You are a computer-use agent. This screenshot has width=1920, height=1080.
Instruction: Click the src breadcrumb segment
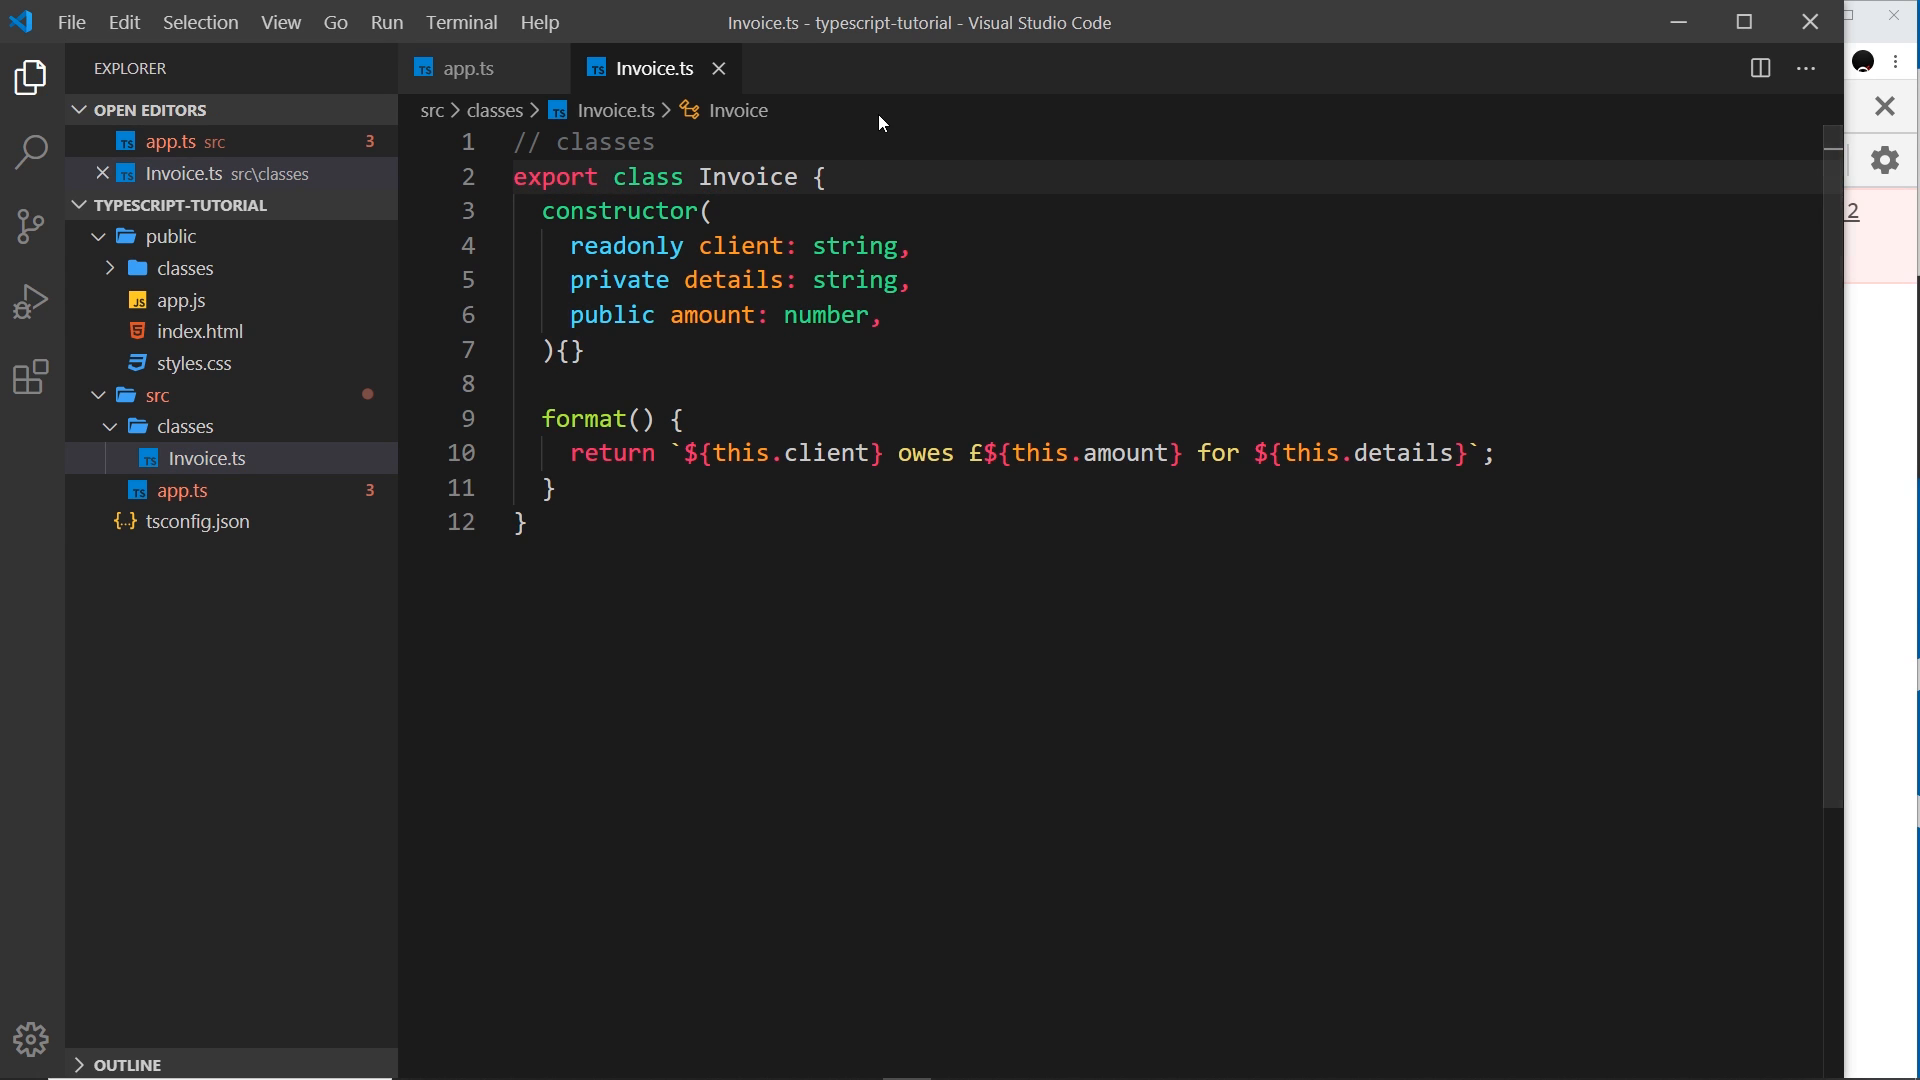tap(431, 110)
